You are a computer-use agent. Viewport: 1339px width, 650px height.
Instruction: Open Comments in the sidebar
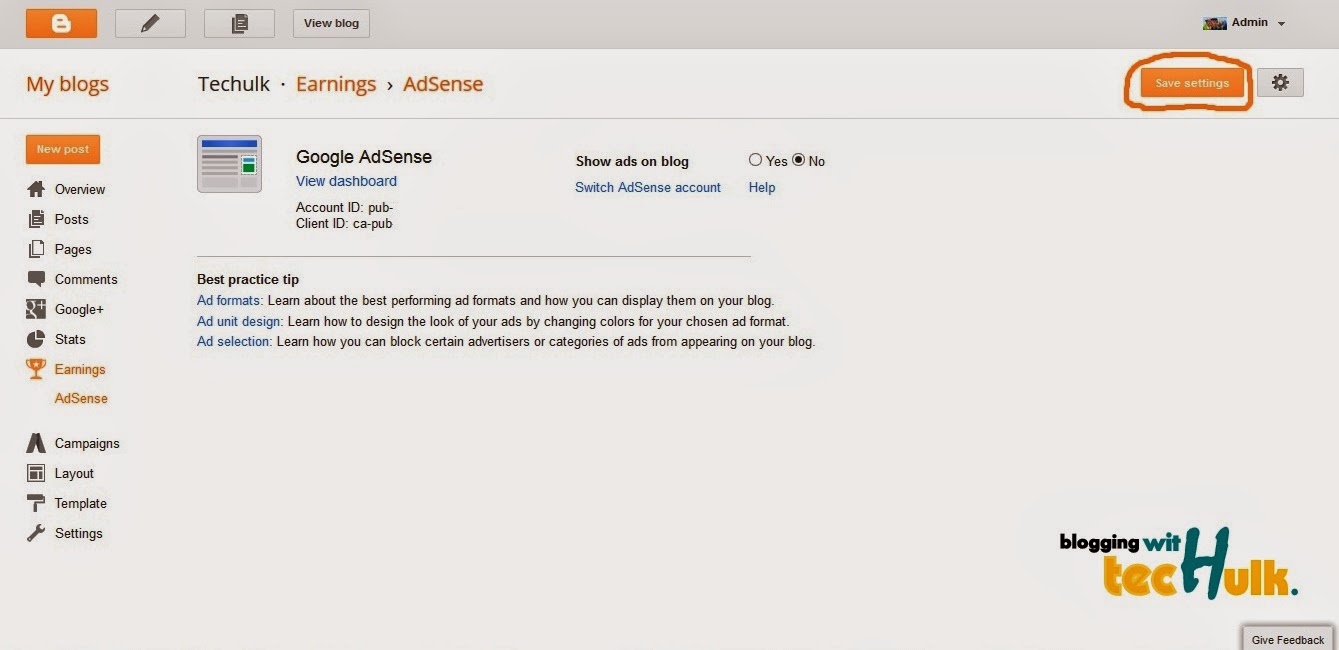coord(86,279)
